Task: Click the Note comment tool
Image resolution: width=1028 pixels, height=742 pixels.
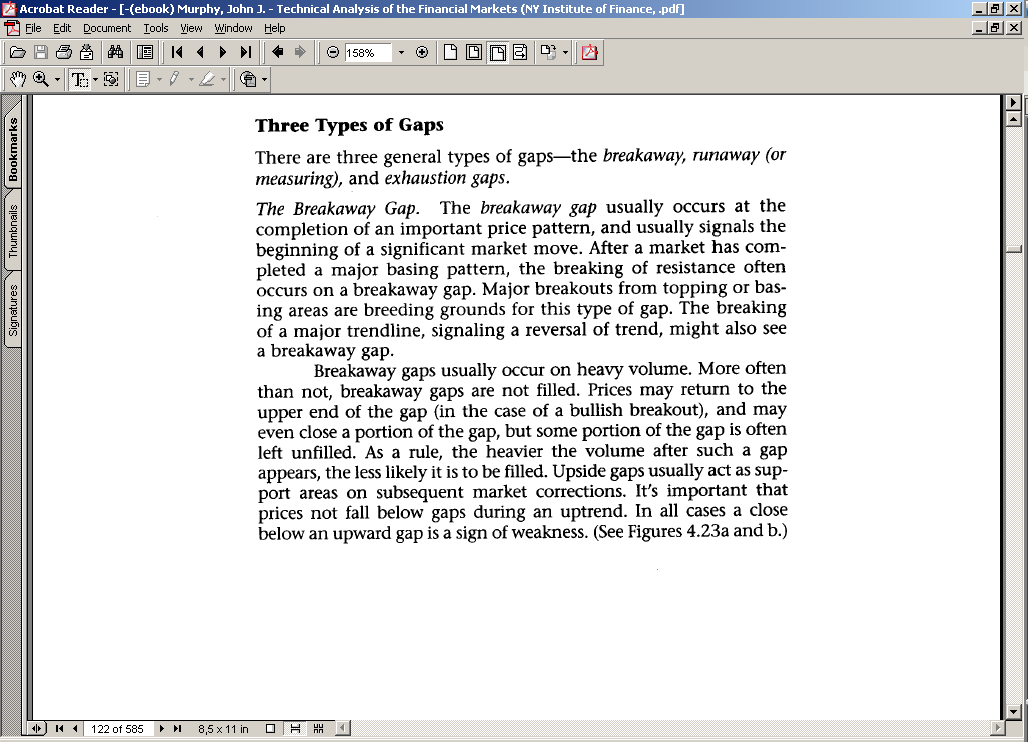Action: coord(143,79)
